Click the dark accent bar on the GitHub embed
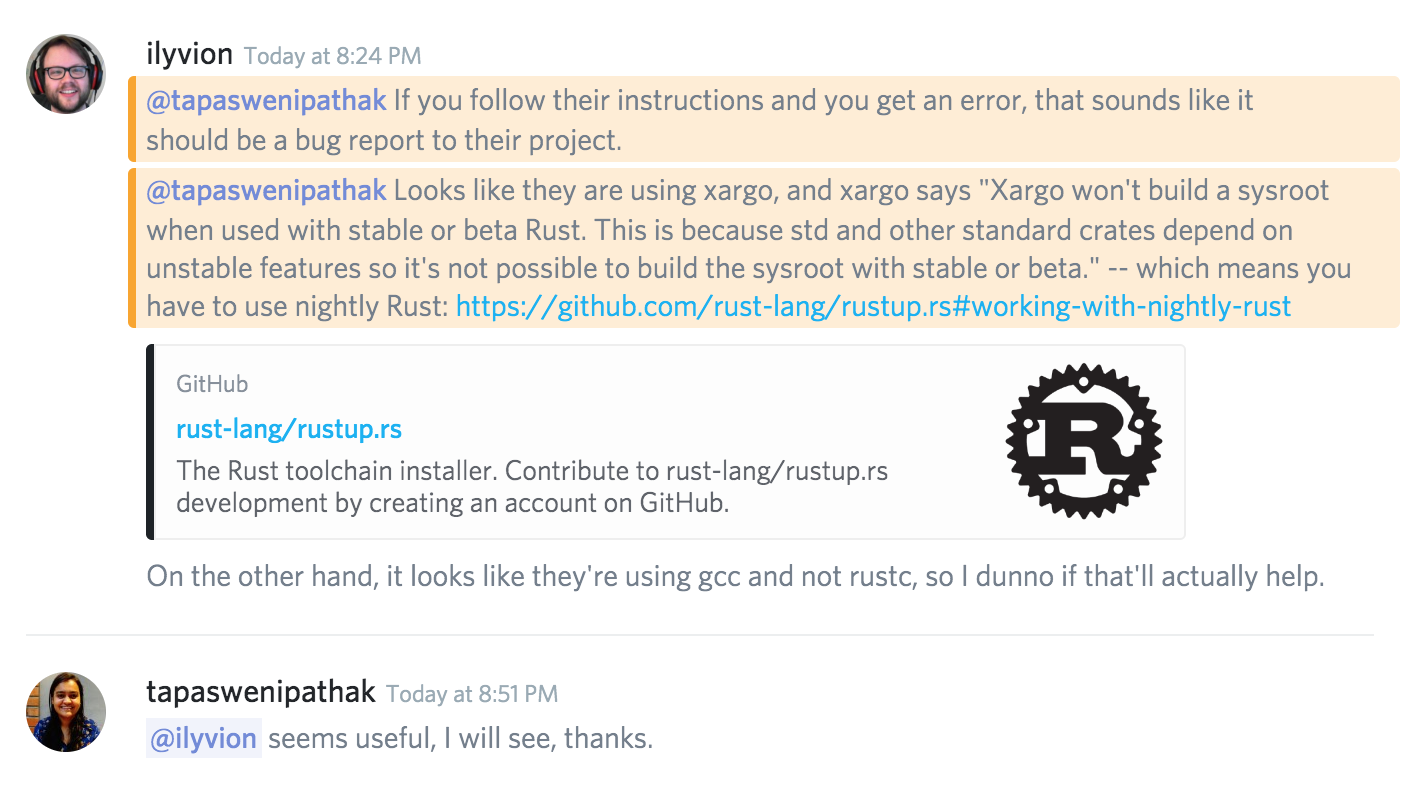The width and height of the screenshot is (1412, 792). click(150, 440)
